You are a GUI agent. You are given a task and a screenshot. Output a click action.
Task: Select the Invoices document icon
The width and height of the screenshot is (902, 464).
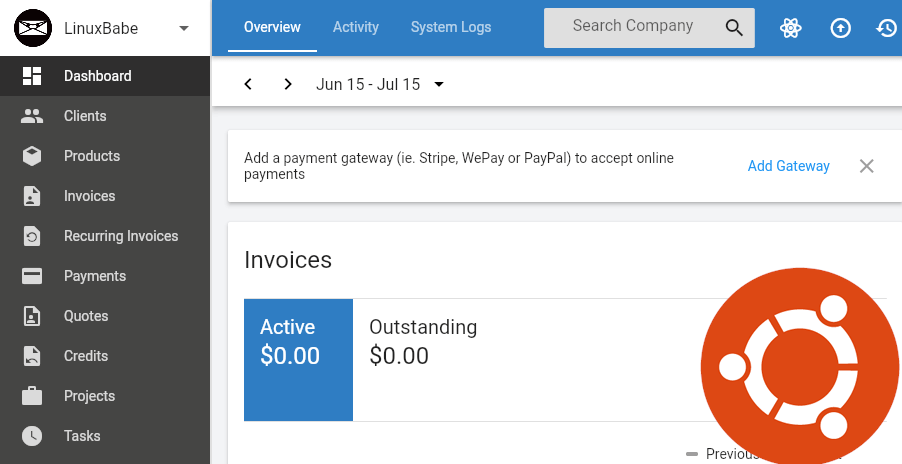32,196
